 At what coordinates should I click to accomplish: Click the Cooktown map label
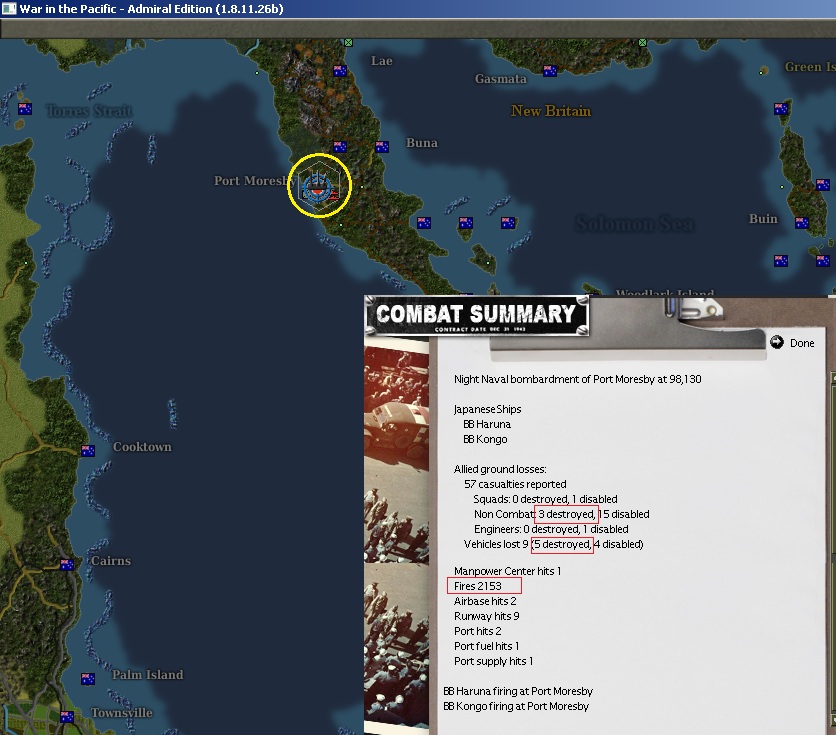(x=142, y=447)
